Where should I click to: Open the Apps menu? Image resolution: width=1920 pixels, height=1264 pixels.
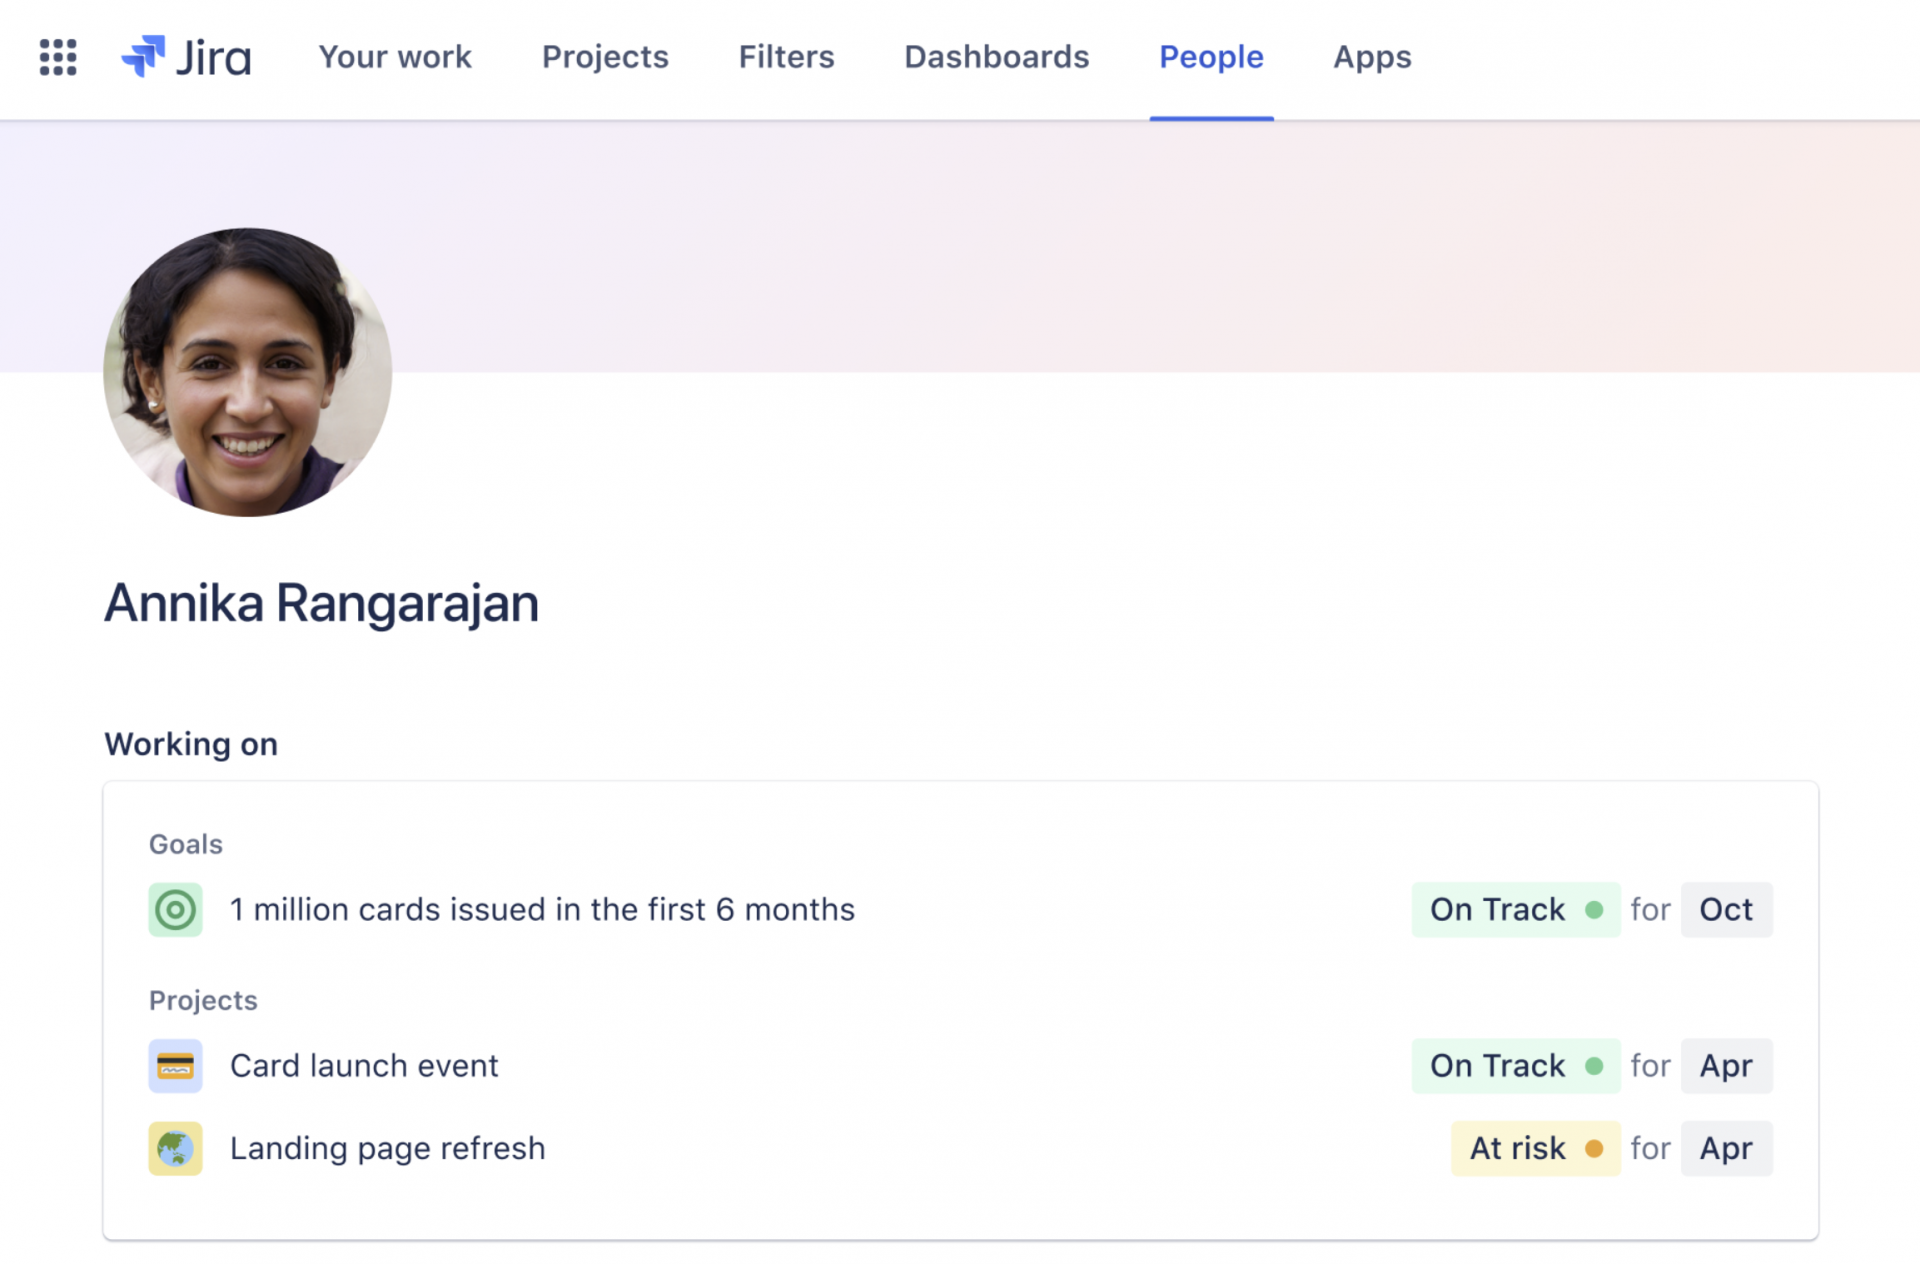click(x=1371, y=57)
